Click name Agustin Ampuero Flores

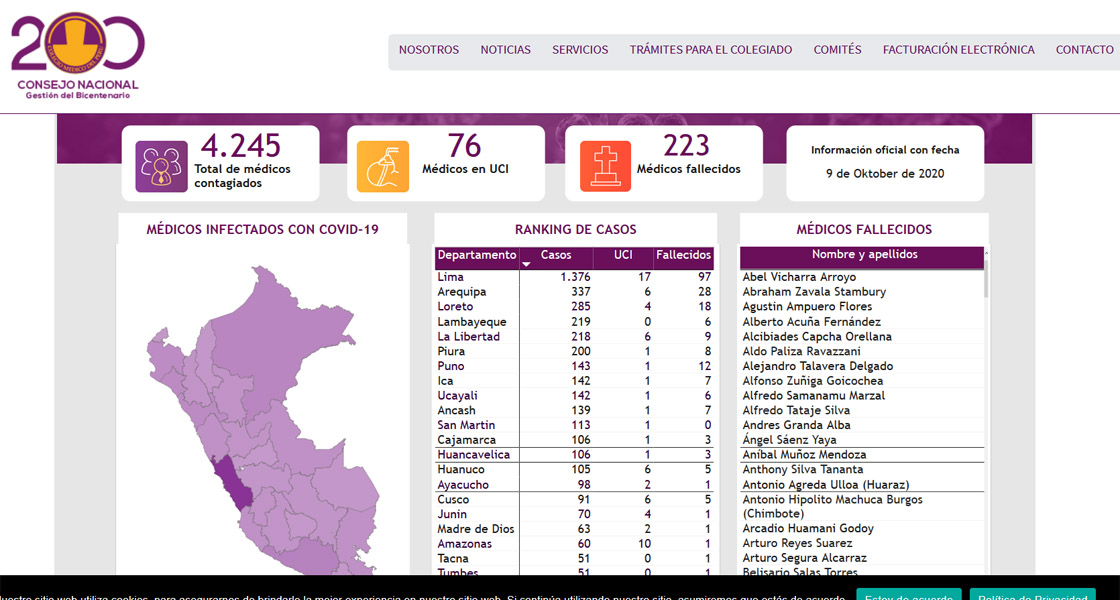(807, 306)
